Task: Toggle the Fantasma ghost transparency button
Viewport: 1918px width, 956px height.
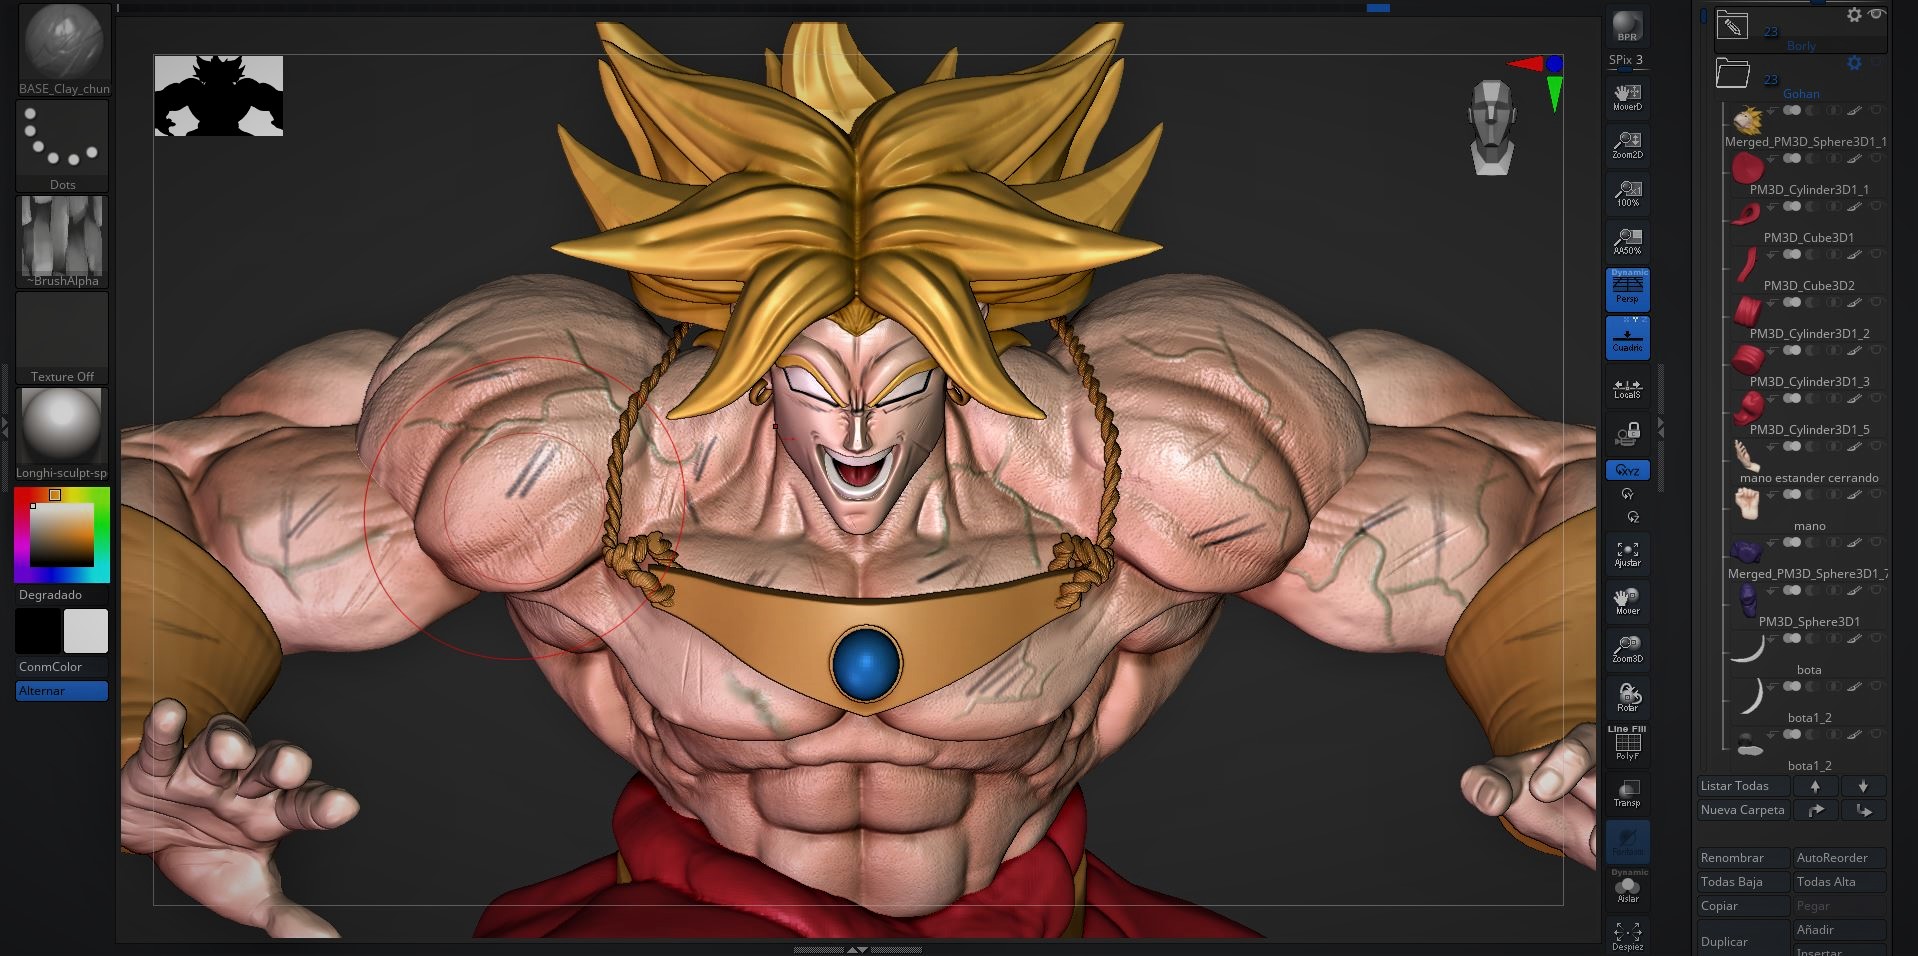Action: (x=1627, y=841)
